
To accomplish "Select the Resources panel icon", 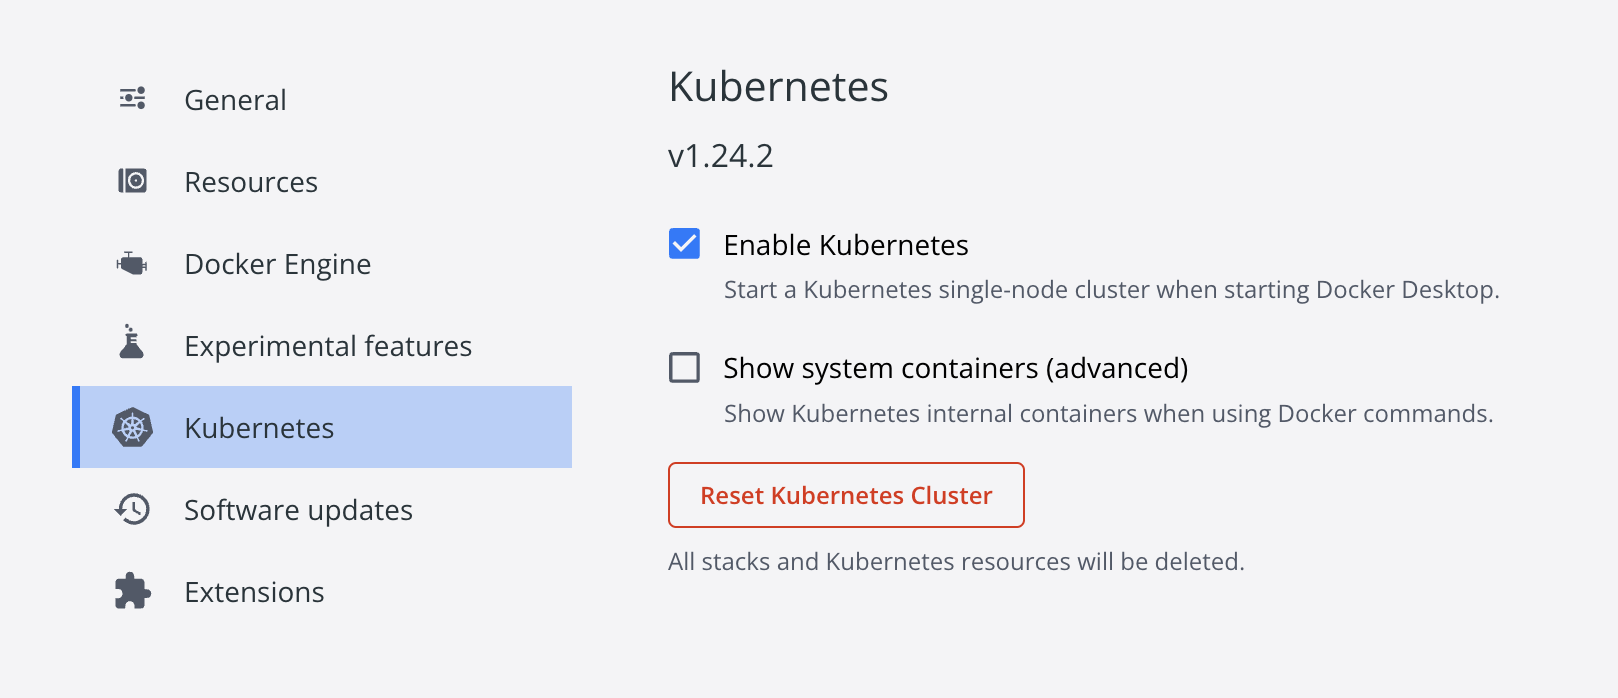I will [x=131, y=181].
